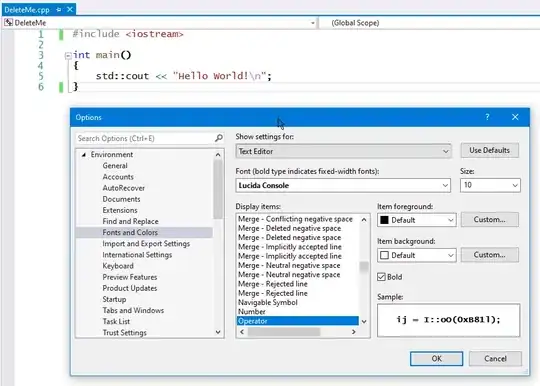This screenshot has height=386, width=540.
Task: Collapse the main() code outlining box
Action: (x=68, y=55)
